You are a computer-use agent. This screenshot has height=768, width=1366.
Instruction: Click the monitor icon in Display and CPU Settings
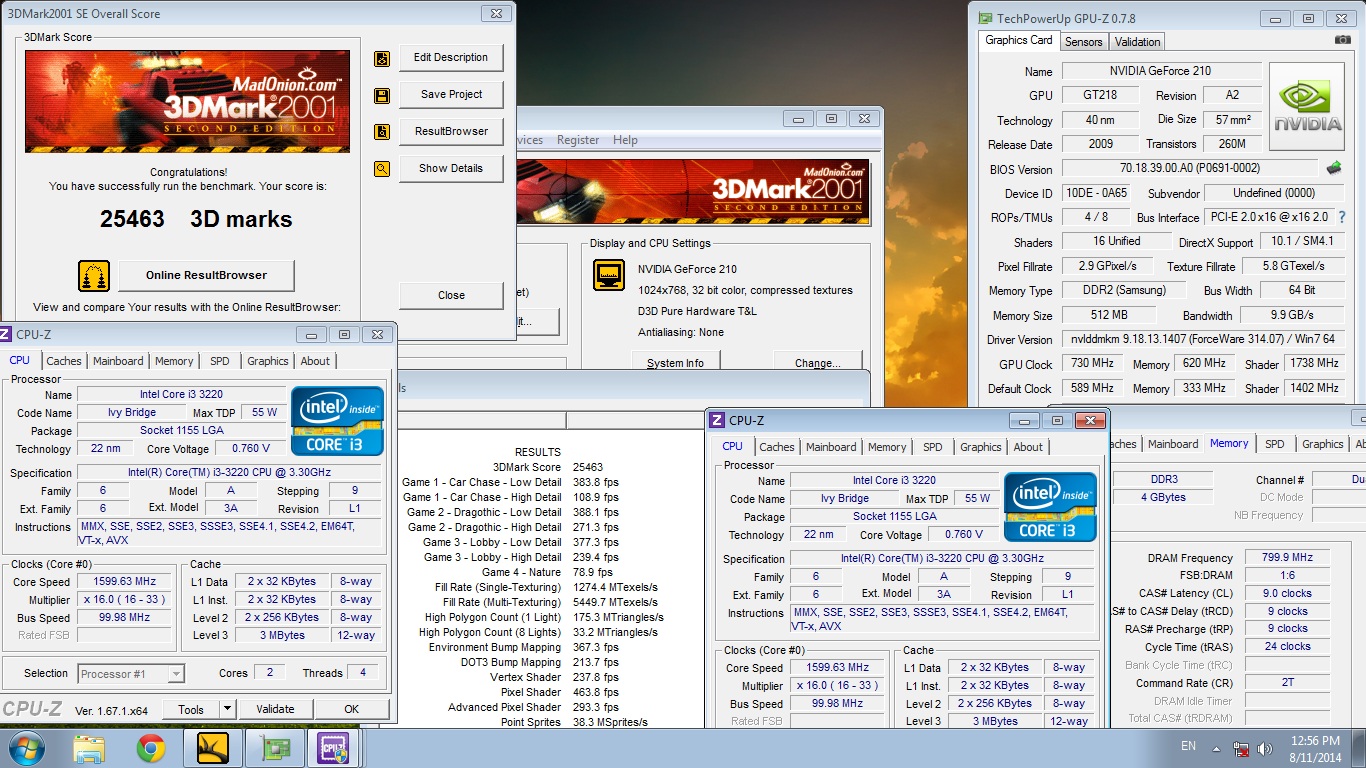click(609, 275)
